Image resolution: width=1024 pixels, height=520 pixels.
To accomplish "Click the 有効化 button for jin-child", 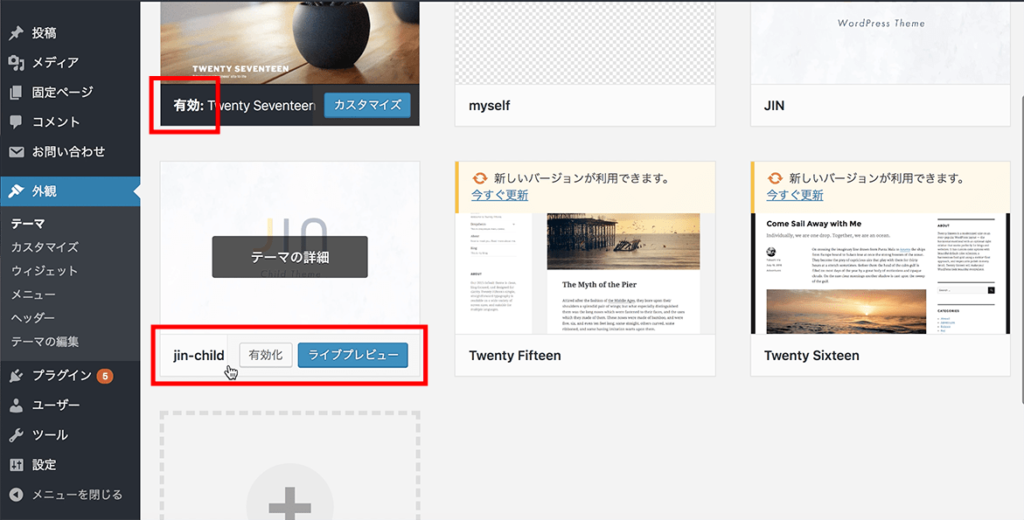I will pos(266,355).
